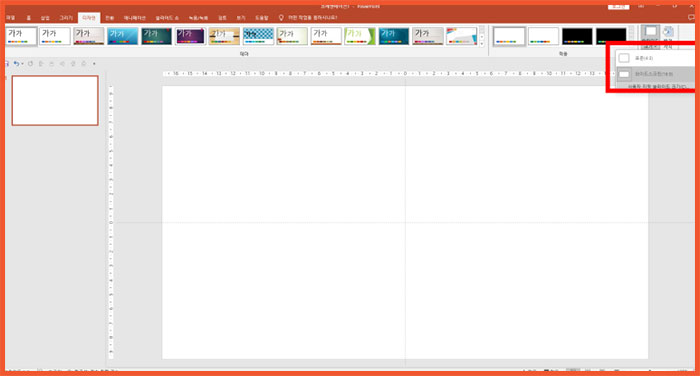The image size is (700, 376).
Task: Choose 와이드스크린(16:9) slide size
Action: pyautogui.click(x=655, y=74)
